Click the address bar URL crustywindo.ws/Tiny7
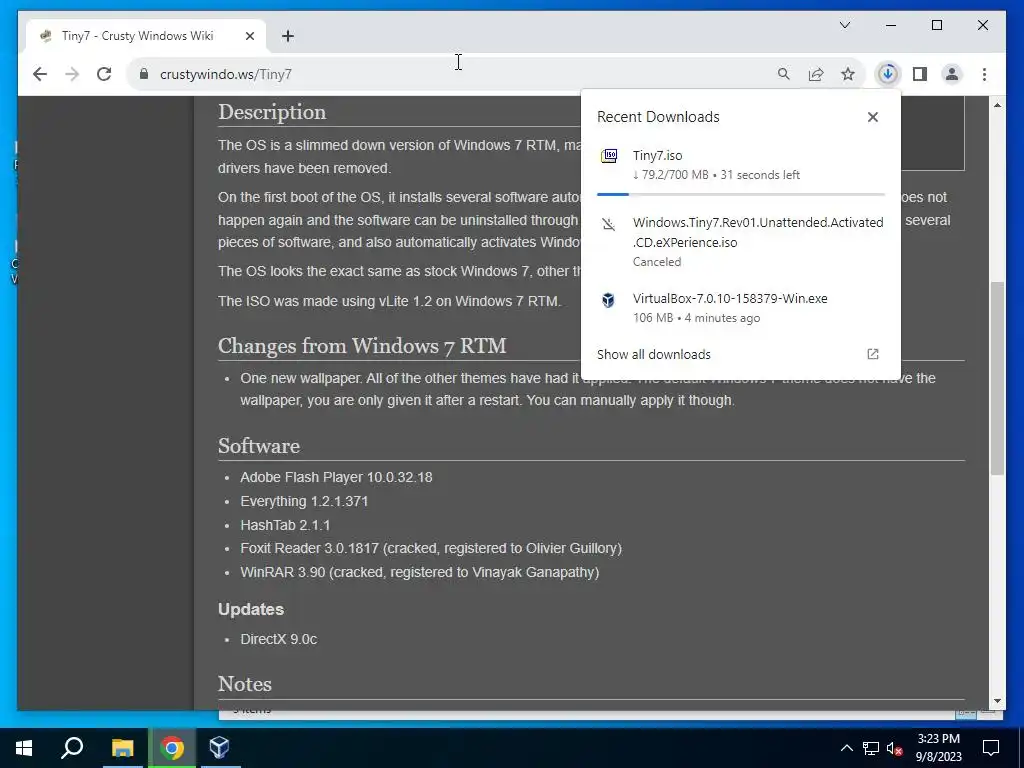The image size is (1024, 768). pos(226,74)
